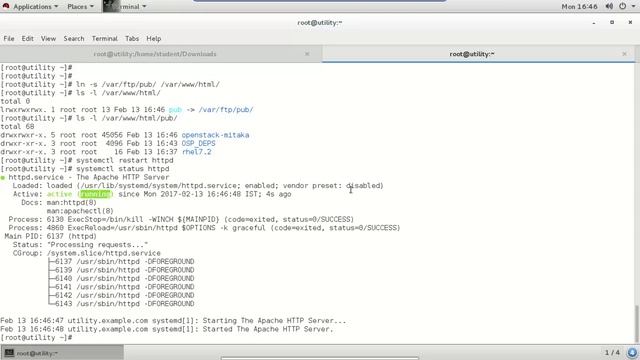This screenshot has width=640, height=360.
Task: Click the Started The Apache HTTP Server log line
Action: [x=167, y=329]
